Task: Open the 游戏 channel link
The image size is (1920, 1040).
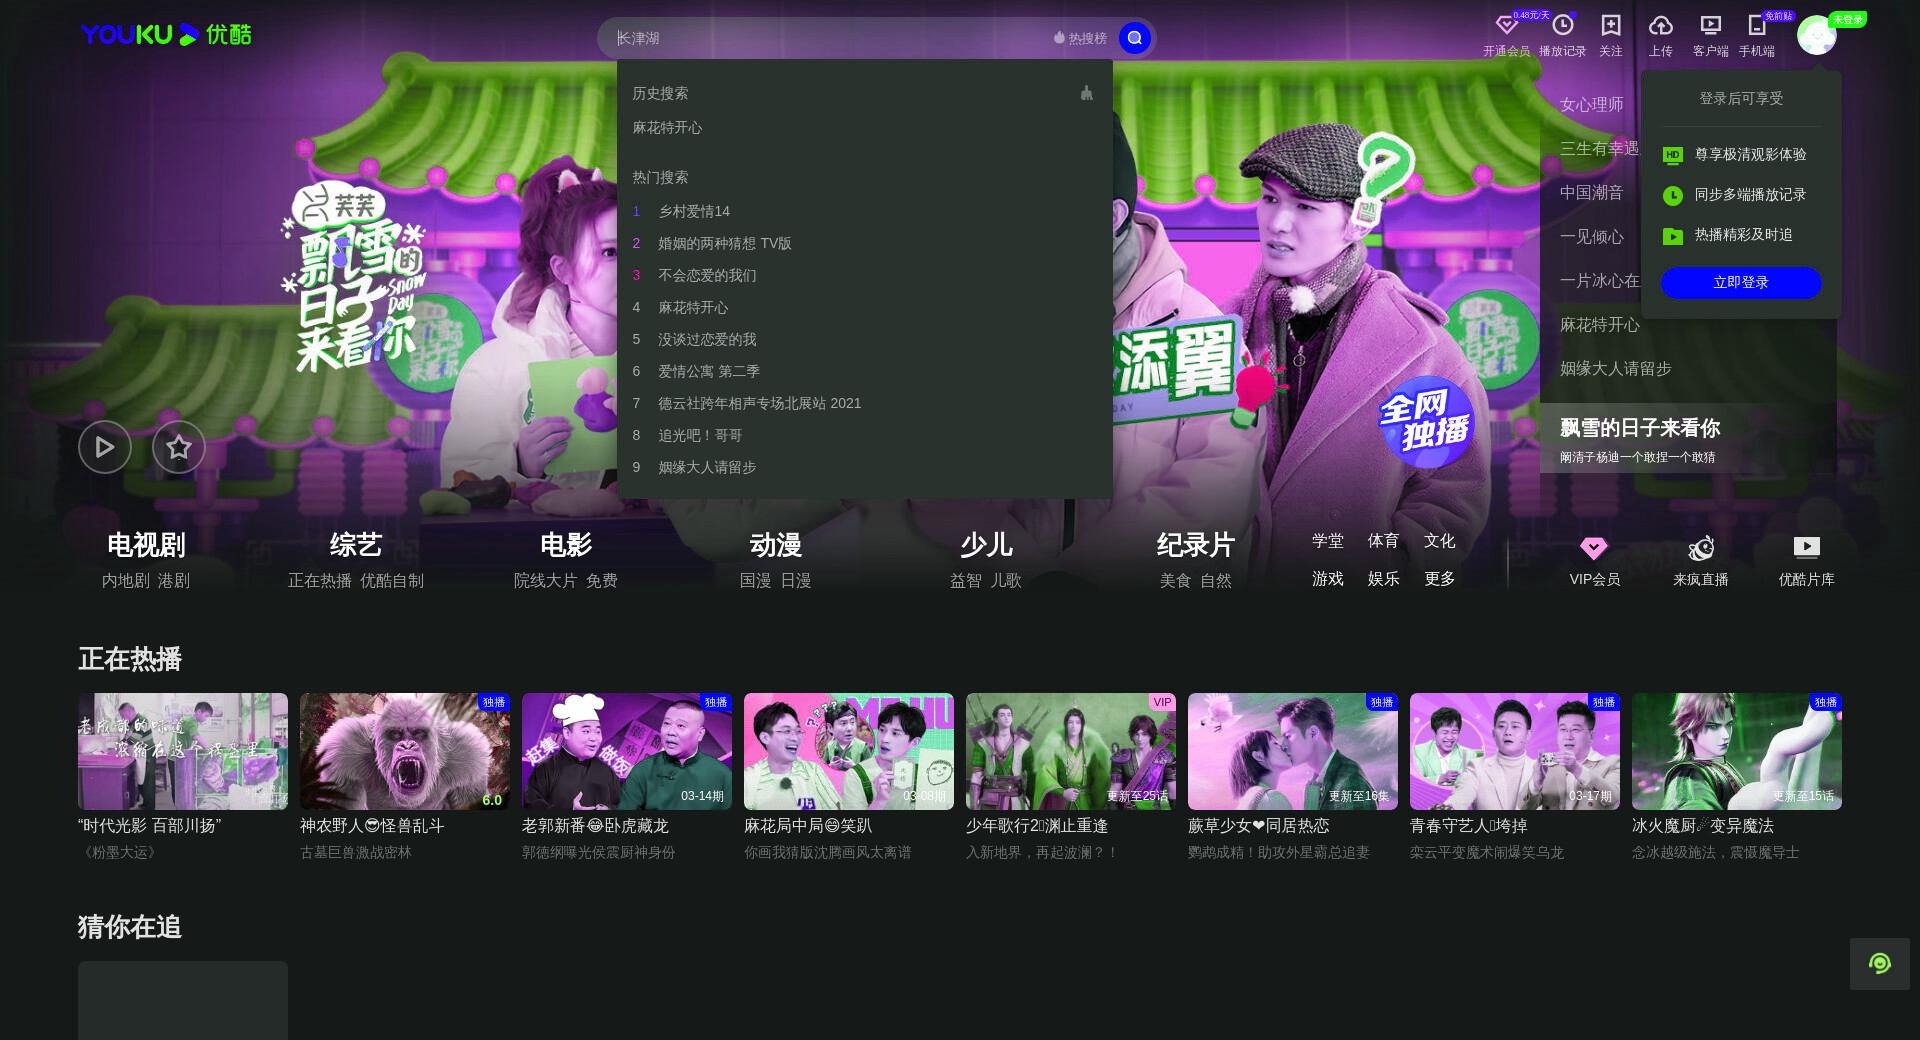Action: coord(1328,579)
